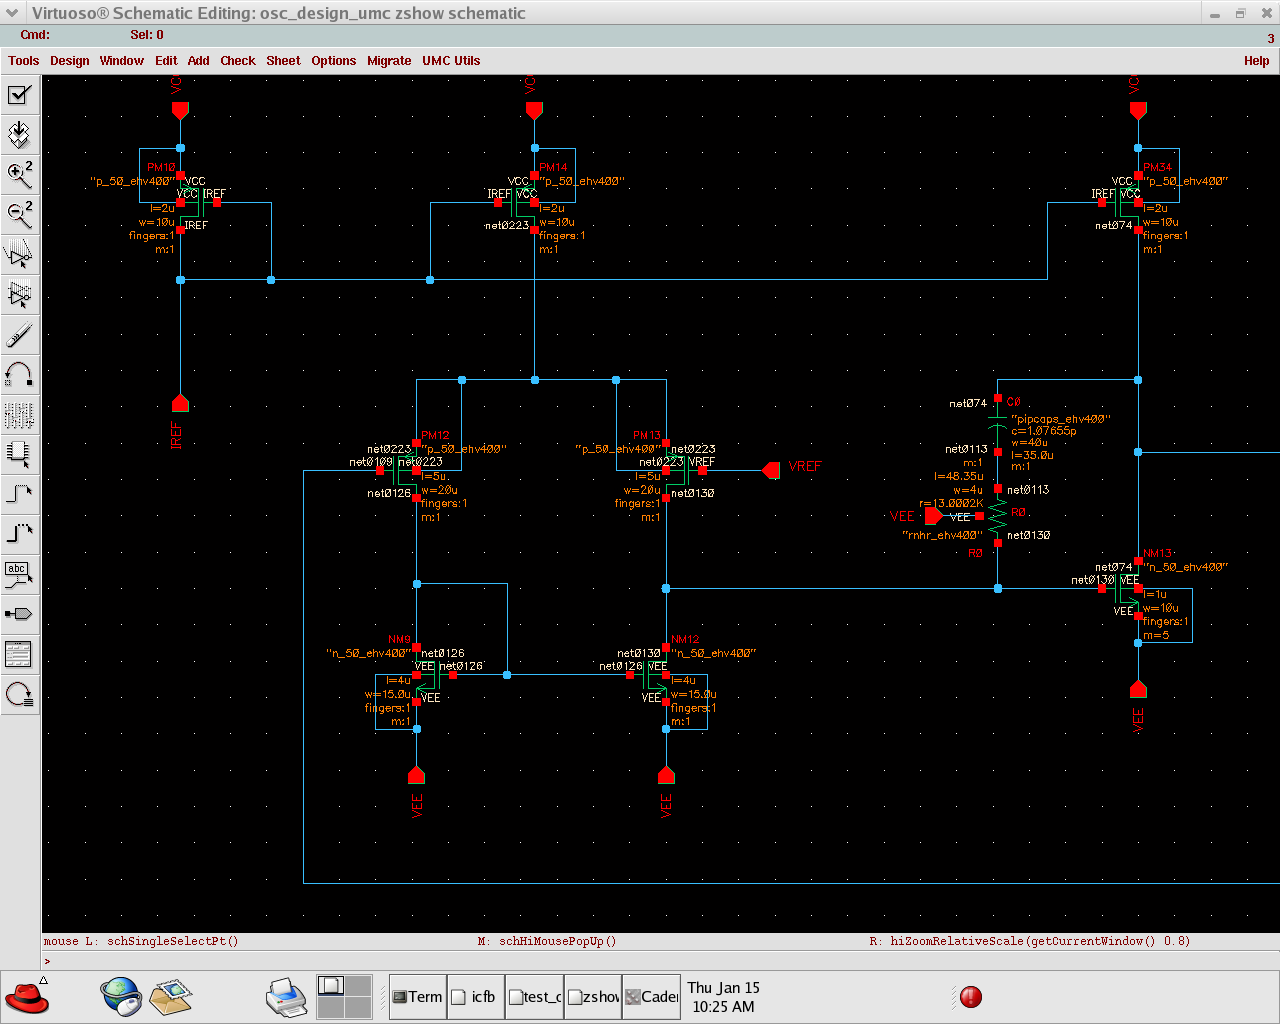The width and height of the screenshot is (1280, 1024).
Task: Click the Undo arrow icon
Action: [20, 374]
